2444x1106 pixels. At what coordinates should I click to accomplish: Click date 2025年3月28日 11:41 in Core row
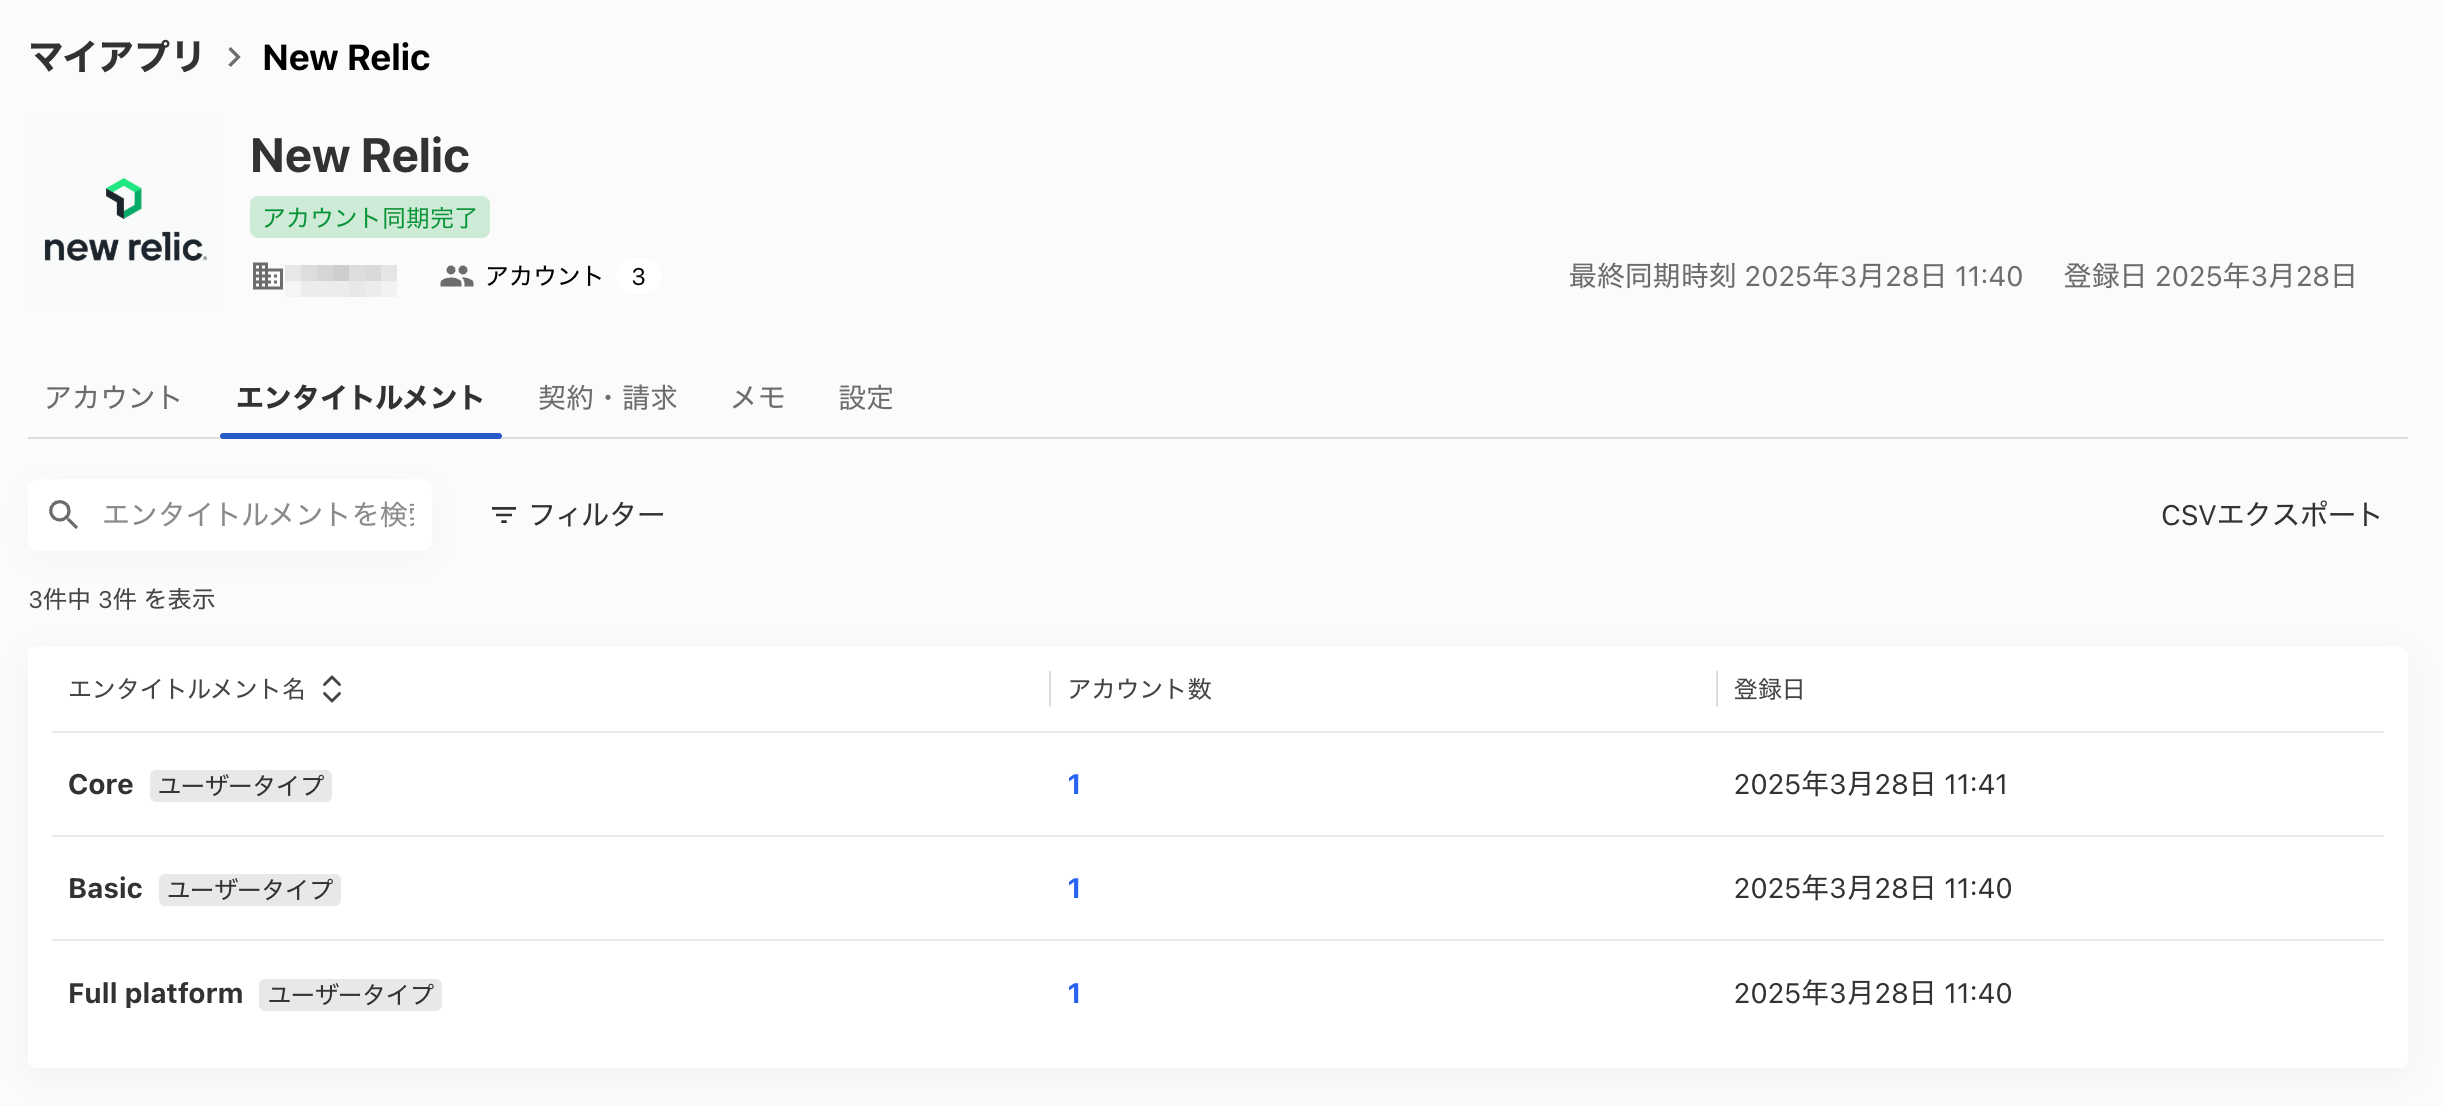click(x=1871, y=784)
